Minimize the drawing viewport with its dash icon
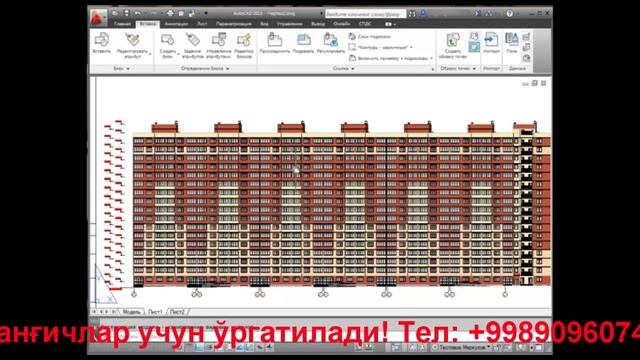 (525, 84)
